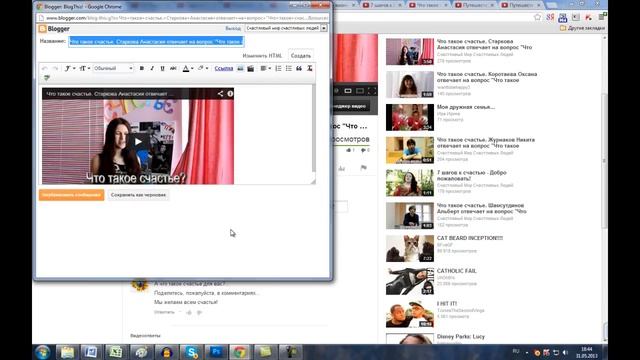Image resolution: width=640 pixels, height=360 pixels.
Task: Open the text alignment dropdown
Action: pyautogui.click(x=265, y=68)
